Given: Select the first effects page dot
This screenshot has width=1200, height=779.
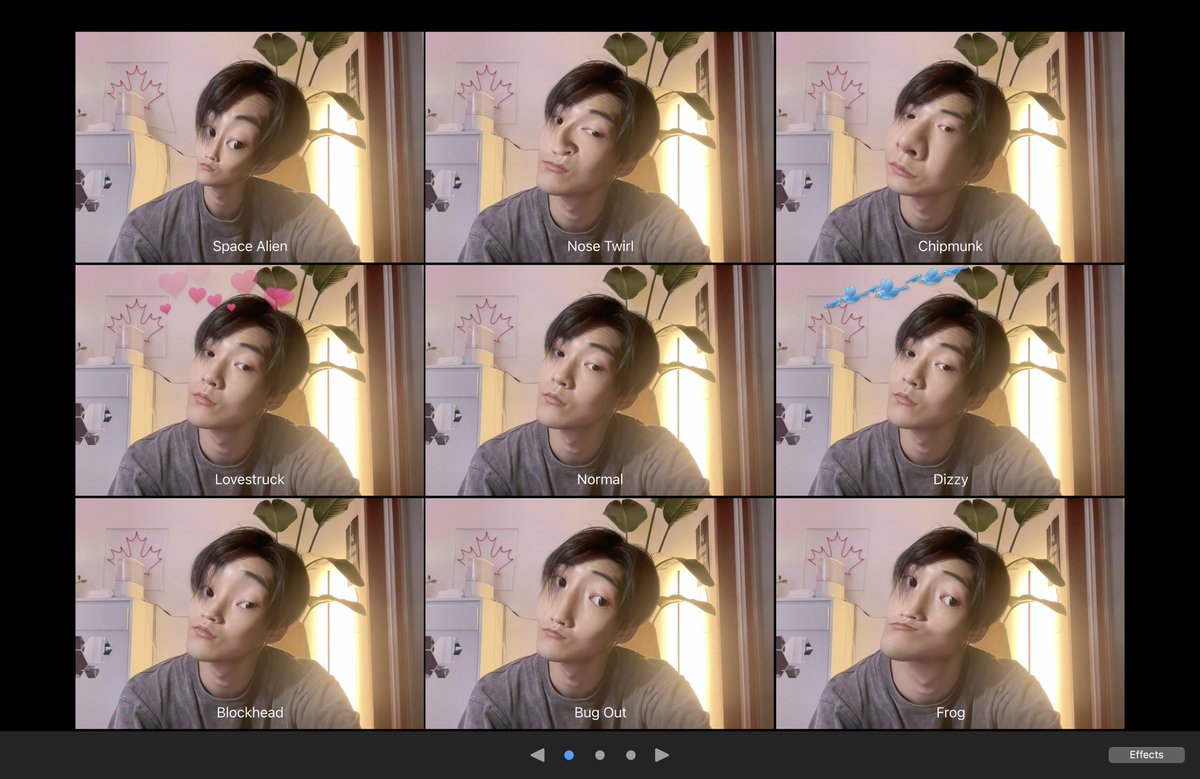Looking at the screenshot, I should (569, 755).
